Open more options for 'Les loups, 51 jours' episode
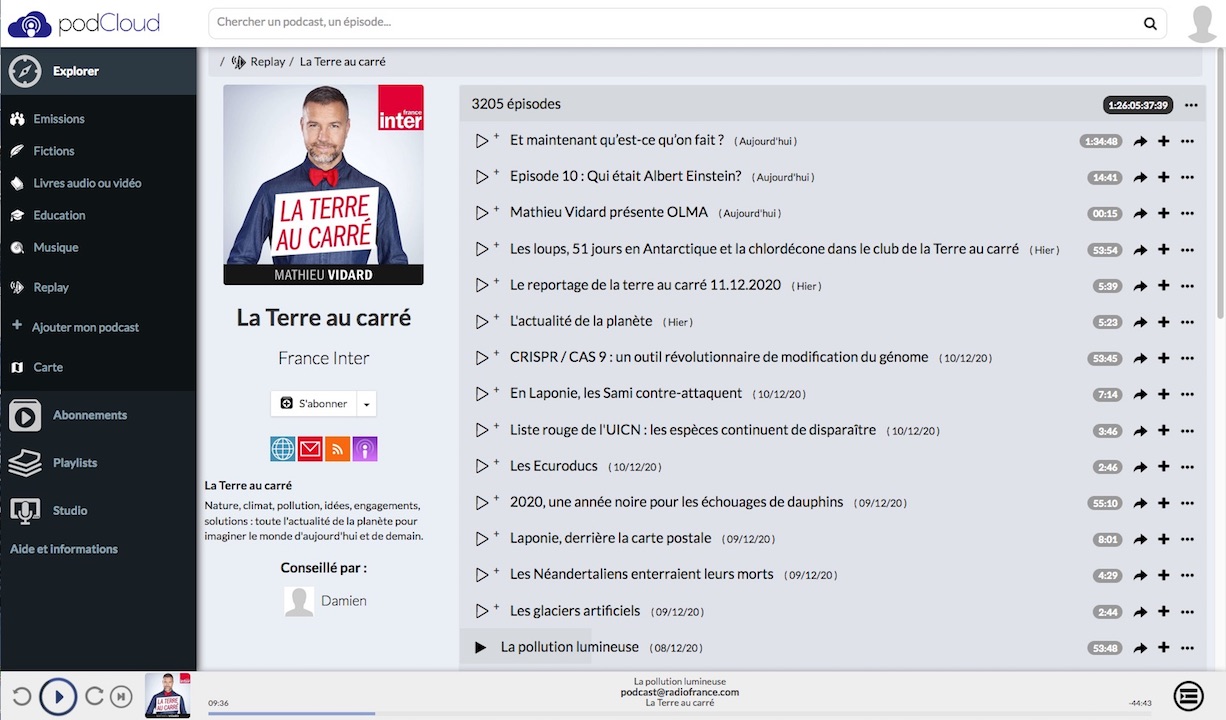This screenshot has width=1226, height=720. tap(1187, 250)
